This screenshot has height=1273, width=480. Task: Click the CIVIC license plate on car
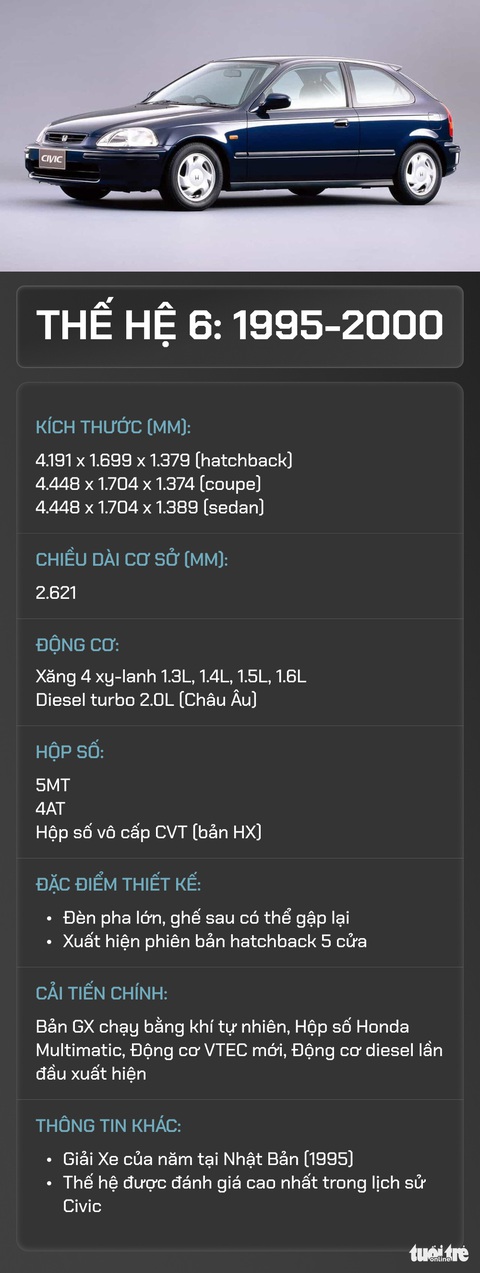point(53,157)
